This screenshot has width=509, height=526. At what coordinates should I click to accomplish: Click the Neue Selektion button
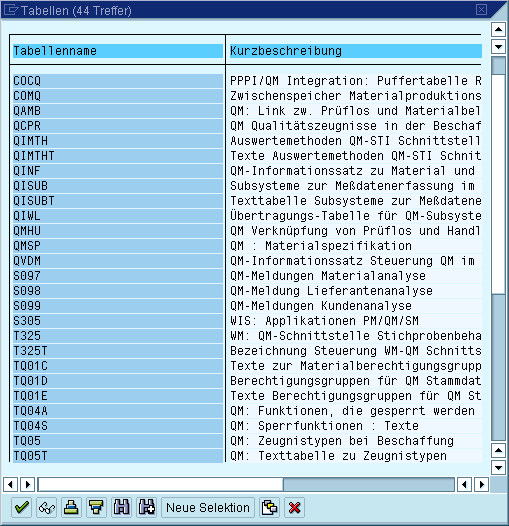[x=208, y=507]
